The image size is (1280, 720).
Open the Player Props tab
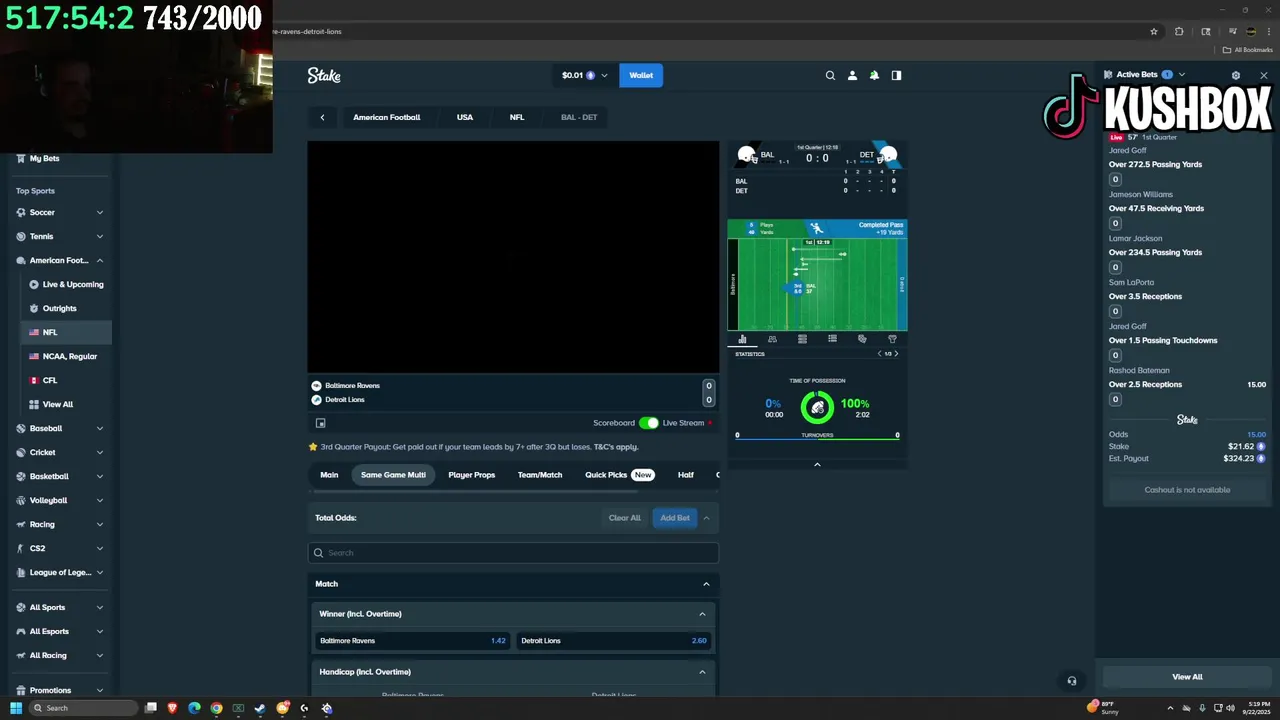pyautogui.click(x=471, y=475)
